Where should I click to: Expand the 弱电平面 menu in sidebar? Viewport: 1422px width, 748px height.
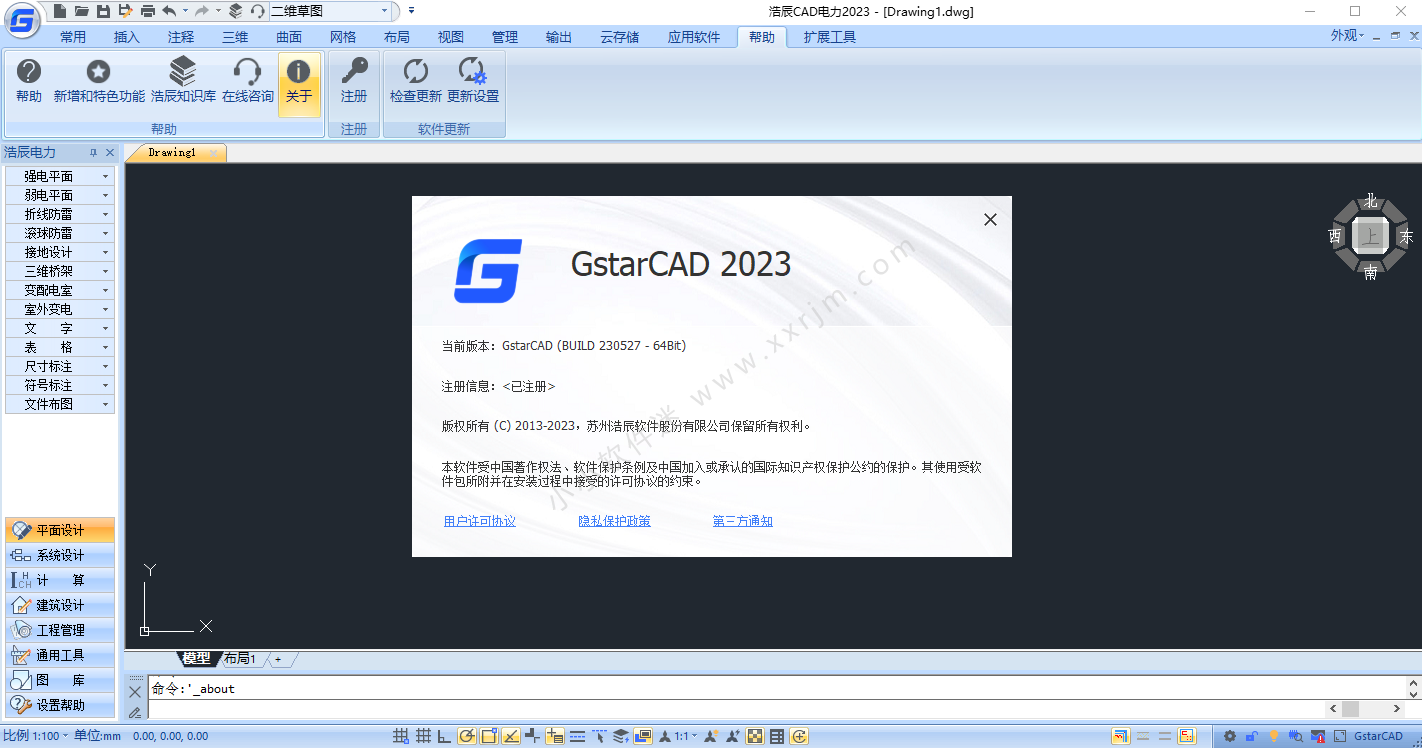(x=60, y=195)
